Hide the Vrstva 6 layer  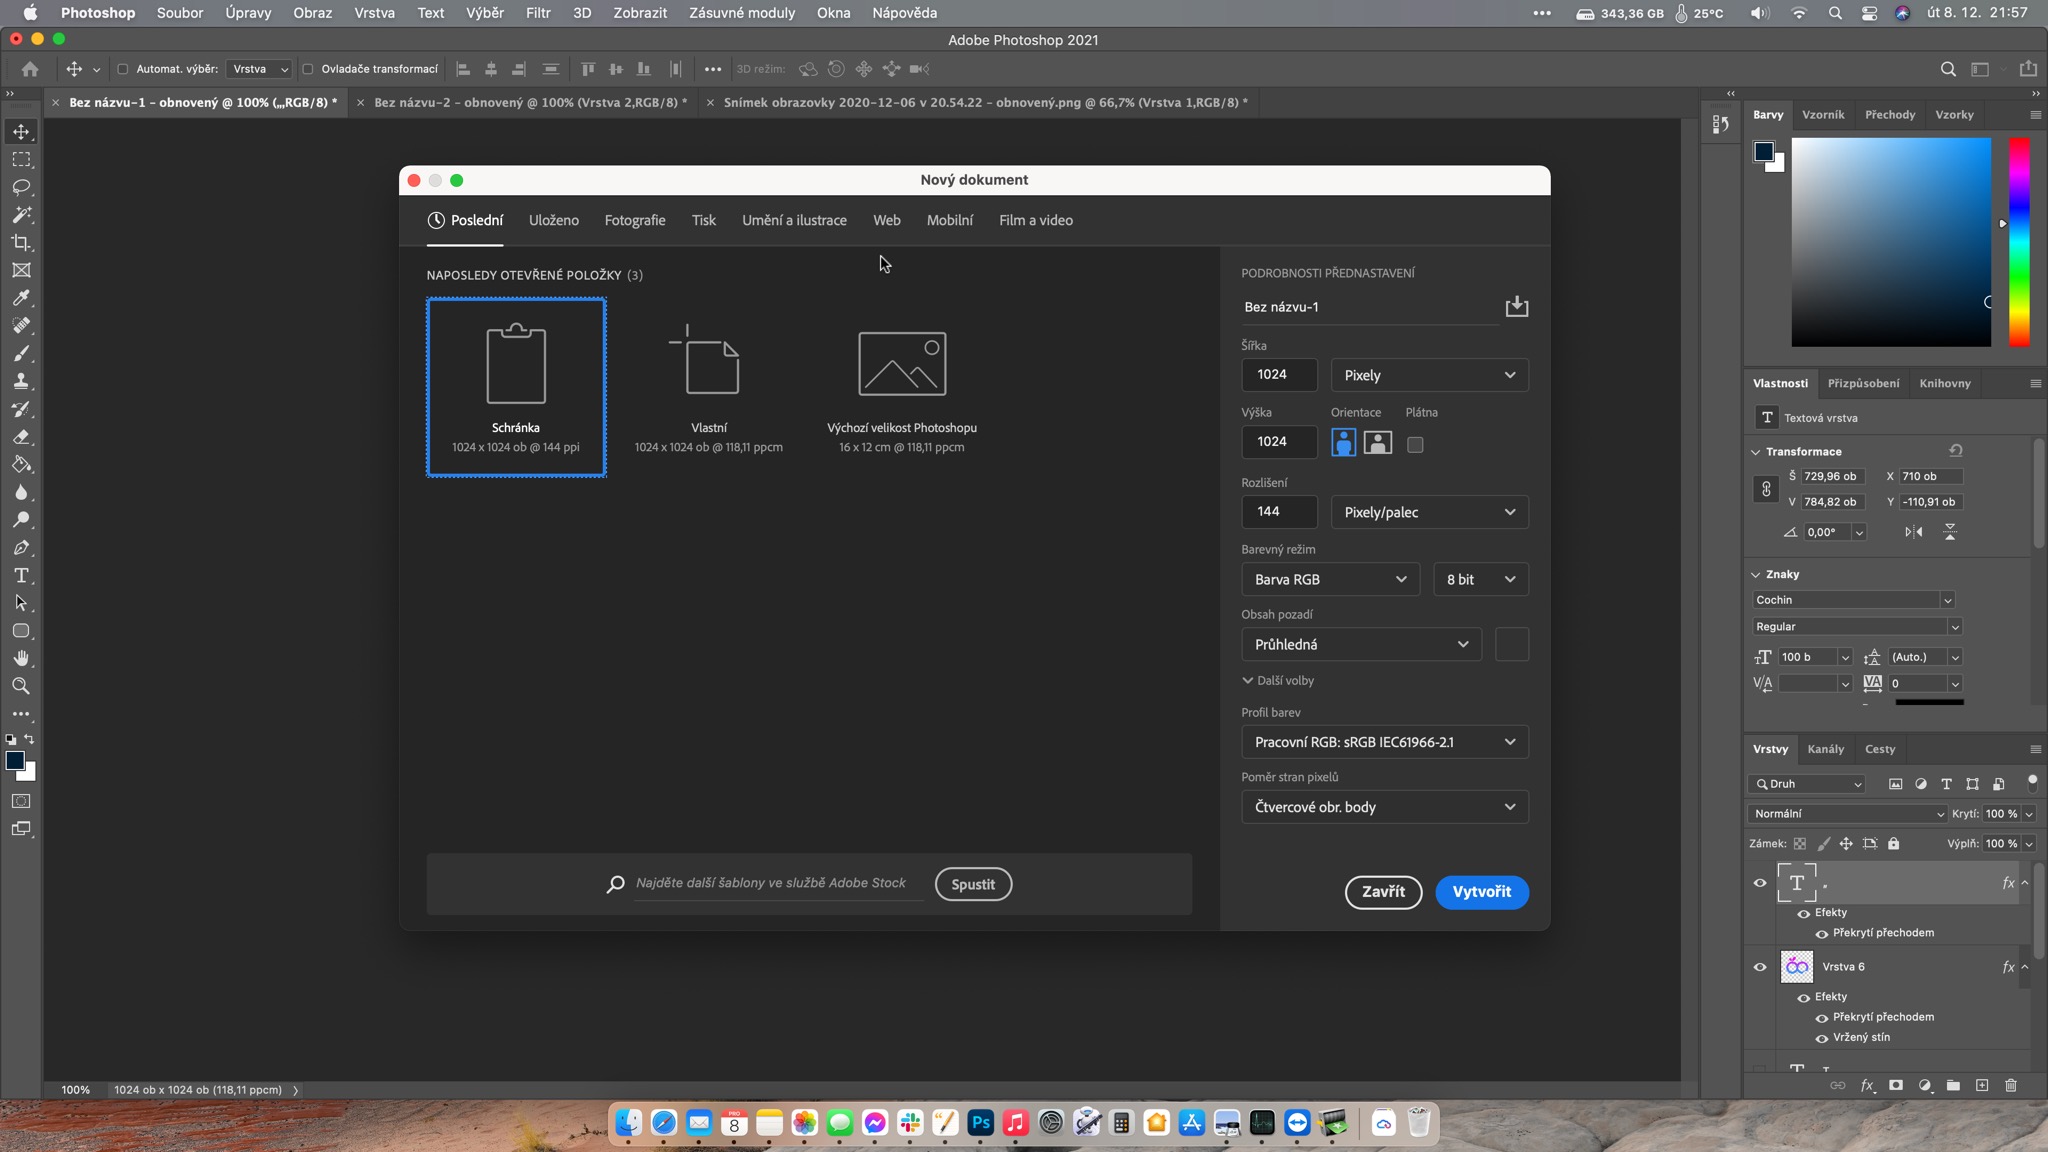tap(1760, 967)
